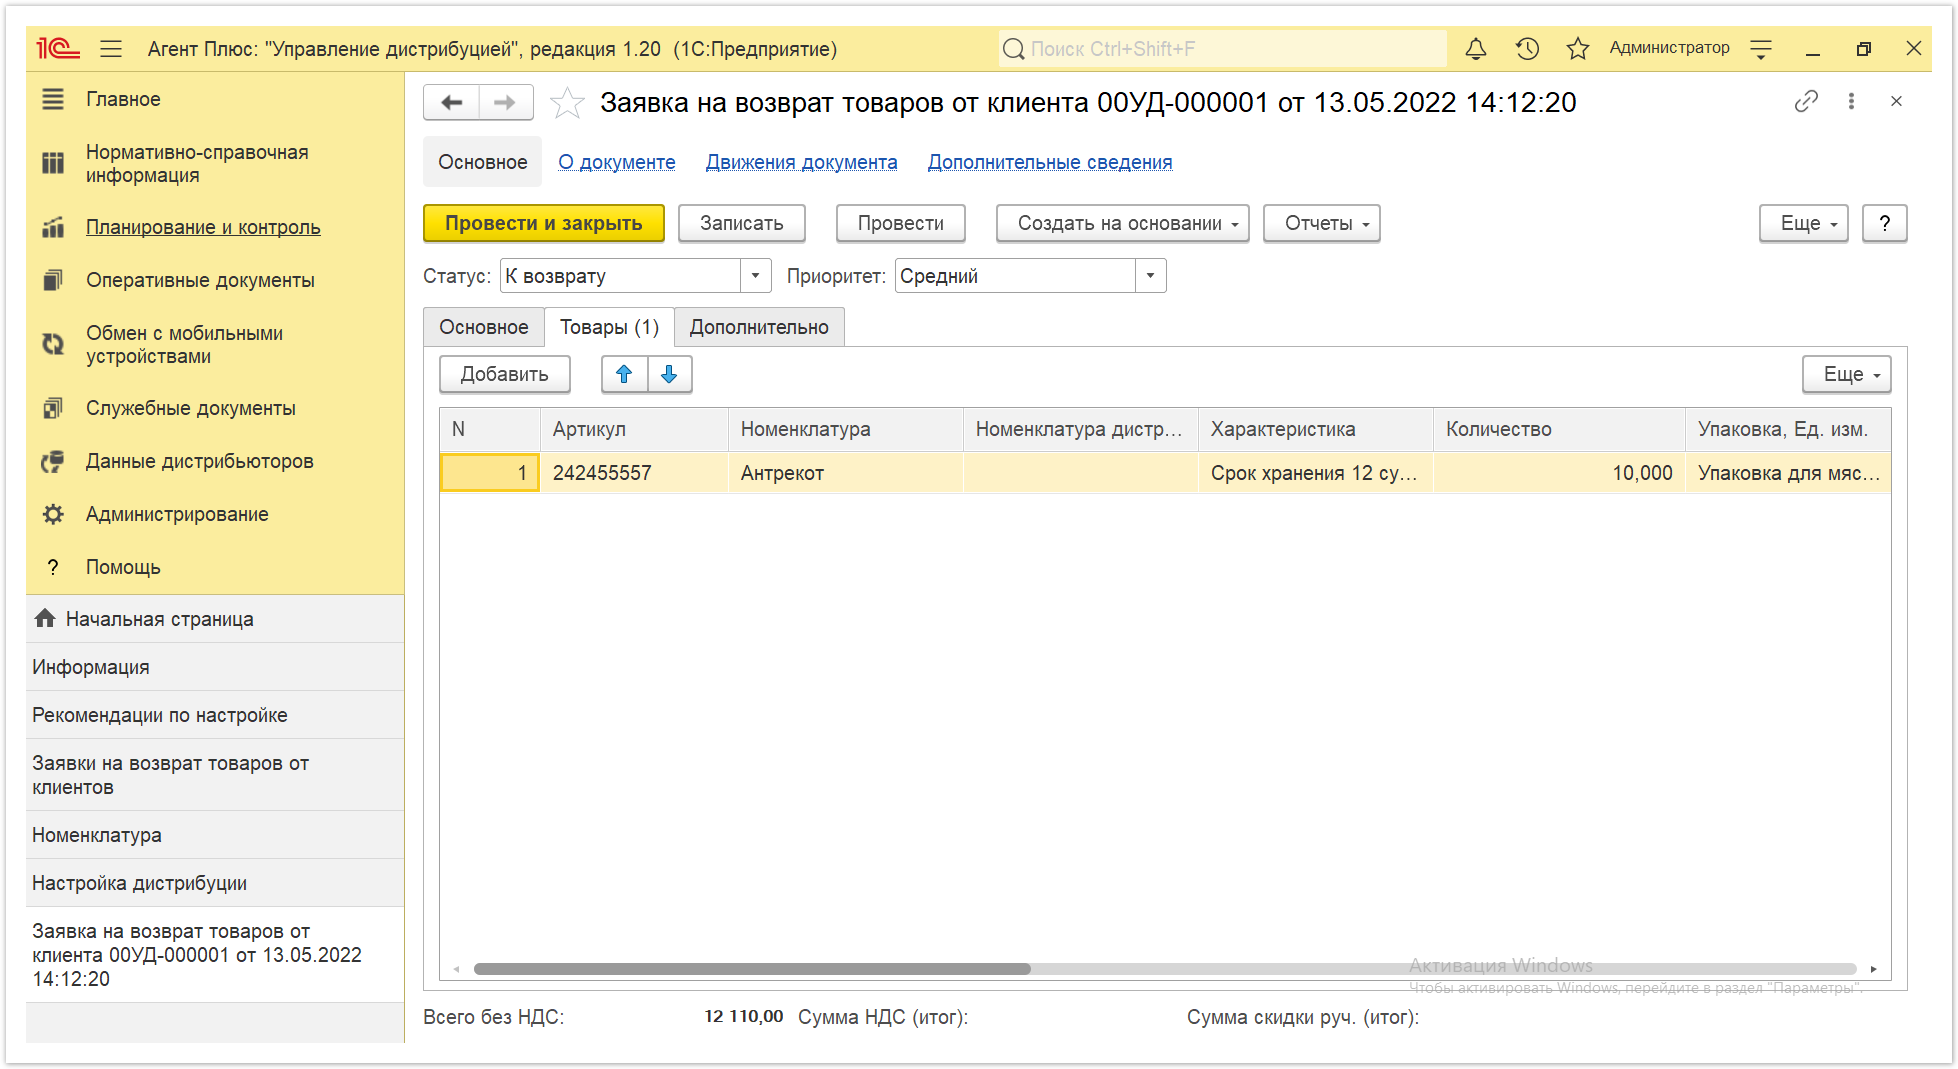Open favorites star icon in title bar
Image resolution: width=1958 pixels, height=1069 pixels.
click(x=1578, y=48)
